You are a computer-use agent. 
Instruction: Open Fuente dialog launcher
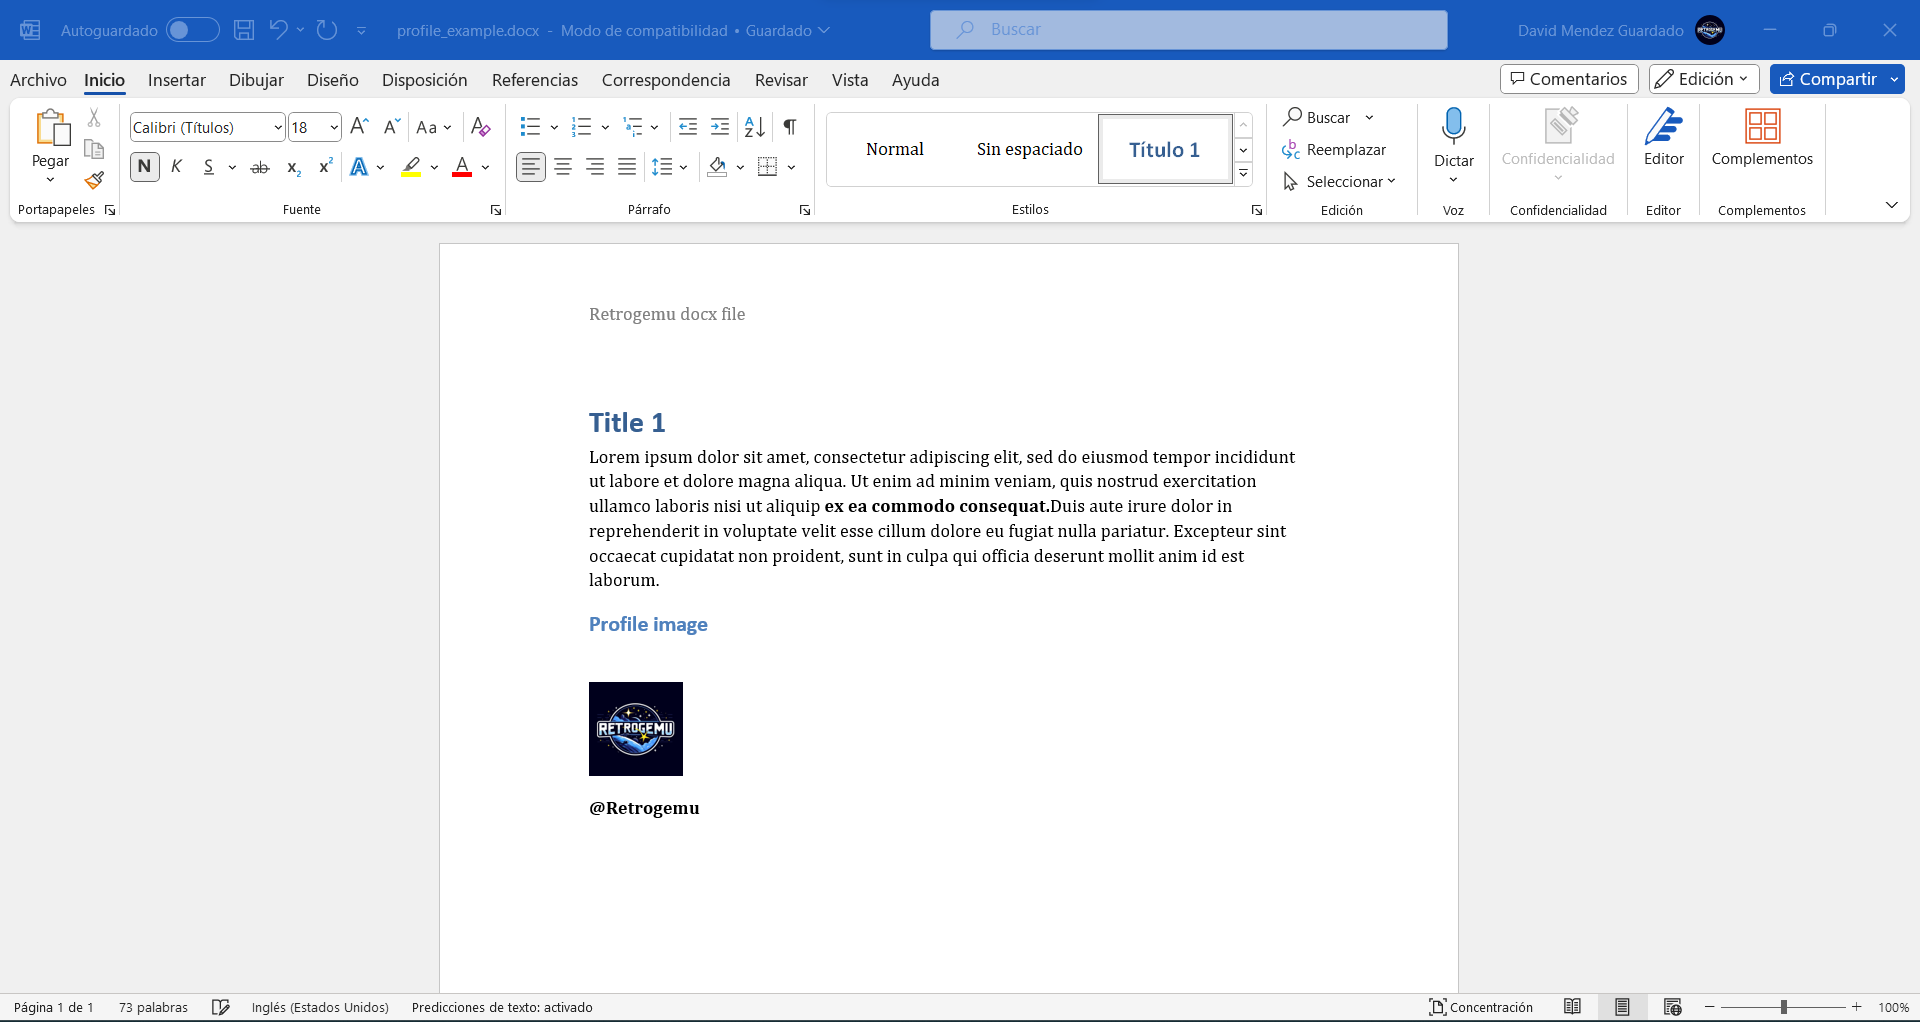point(496,210)
